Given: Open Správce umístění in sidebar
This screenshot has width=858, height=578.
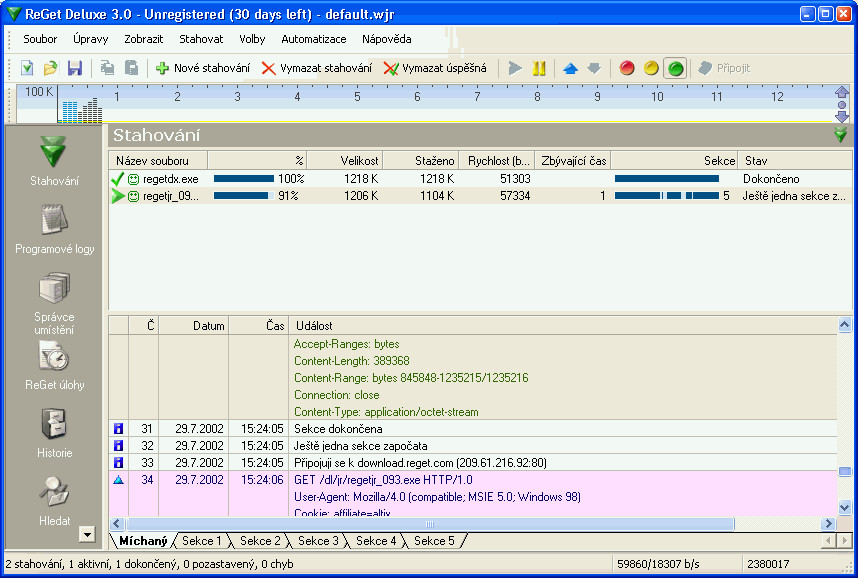Looking at the screenshot, I should (x=54, y=303).
